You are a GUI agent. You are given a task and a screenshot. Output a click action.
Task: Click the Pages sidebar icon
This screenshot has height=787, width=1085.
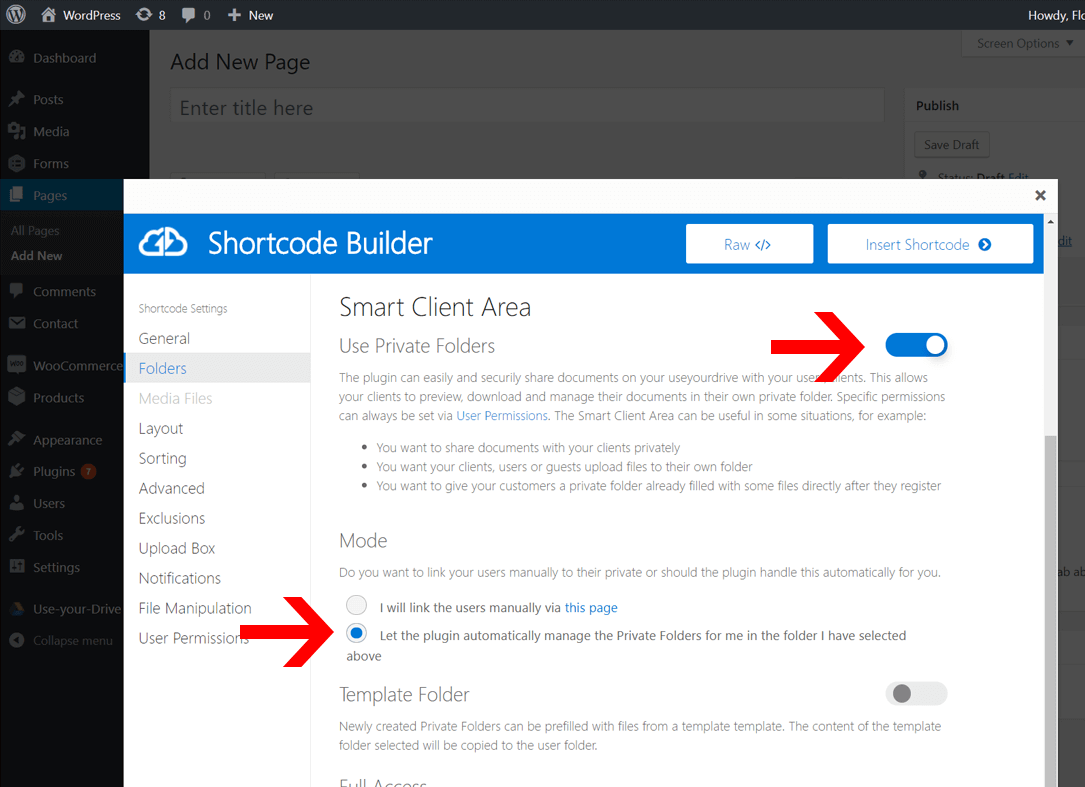[x=17, y=195]
